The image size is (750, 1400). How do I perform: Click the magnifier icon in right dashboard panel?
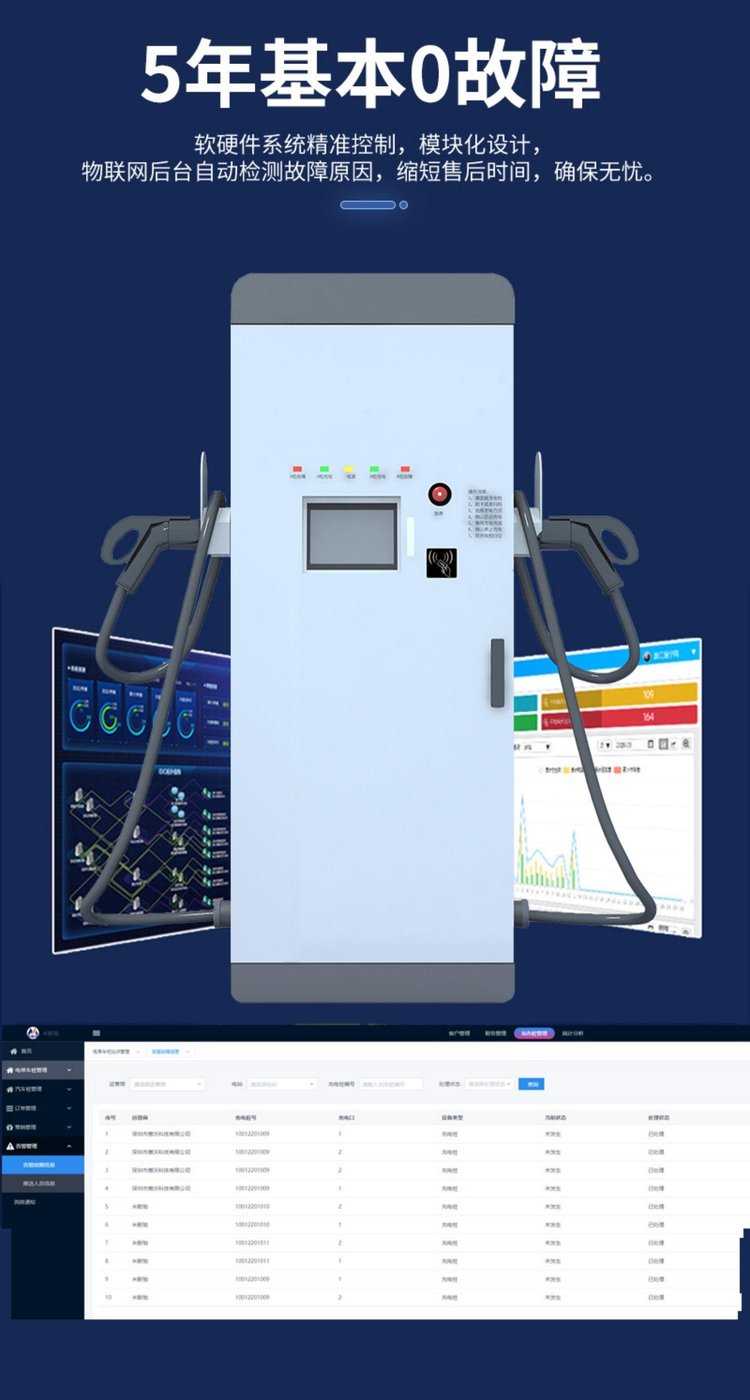point(686,744)
